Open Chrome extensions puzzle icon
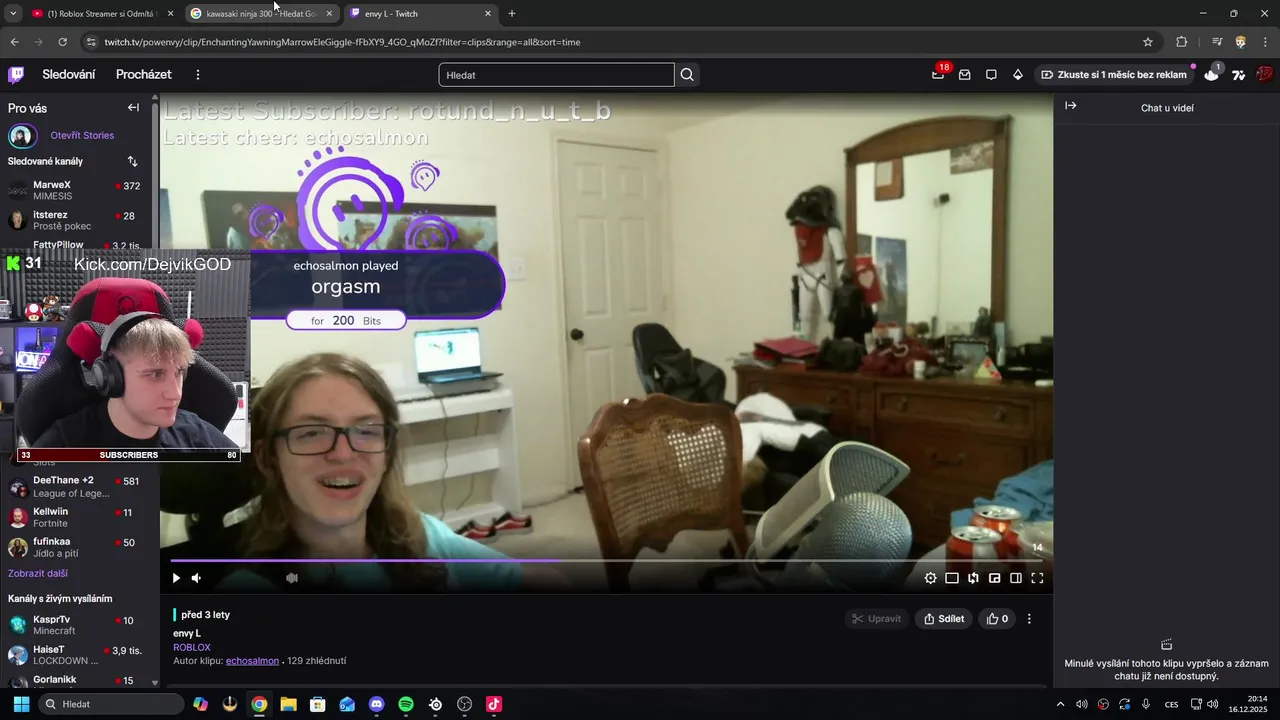The height and width of the screenshot is (720, 1280). [1182, 42]
